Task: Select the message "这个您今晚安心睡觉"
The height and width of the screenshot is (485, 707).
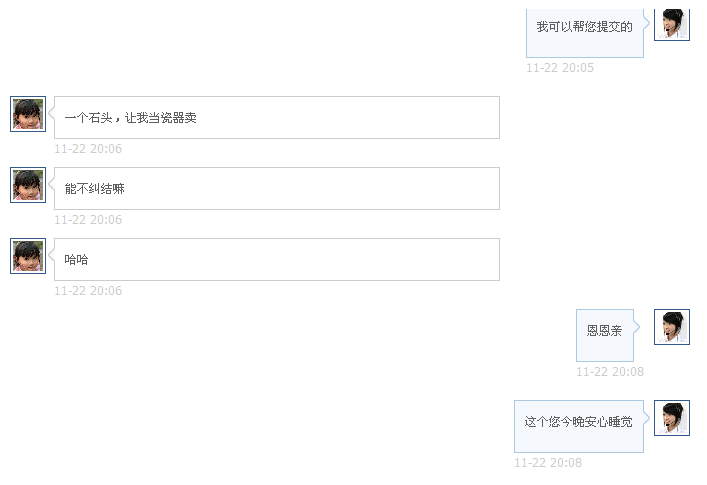Action: [x=578, y=423]
